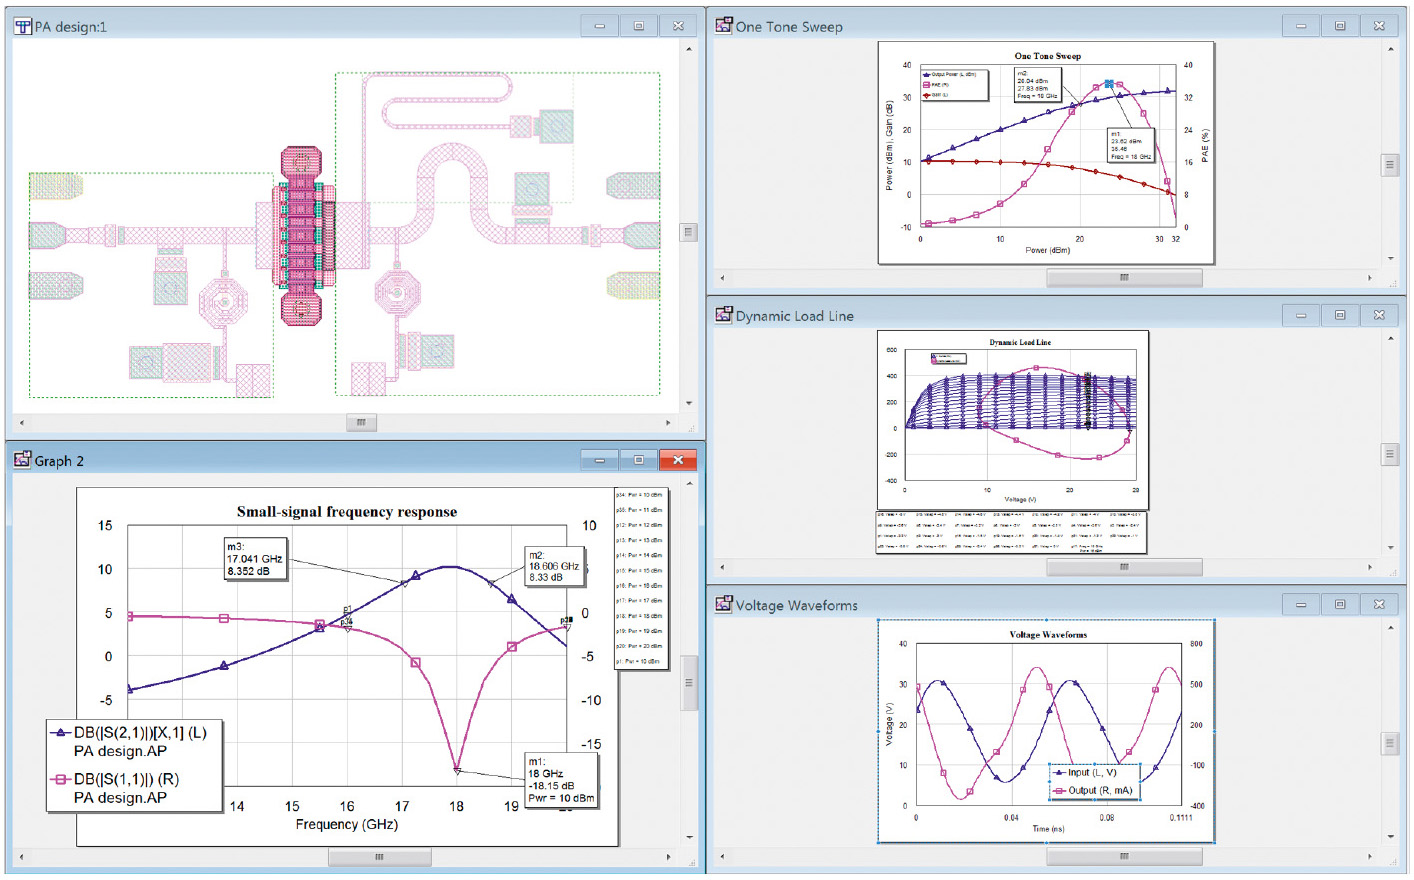Screen dimensions: 1414x880
Task: Click the scroll-right arrow in Graph 2
Action: (669, 857)
